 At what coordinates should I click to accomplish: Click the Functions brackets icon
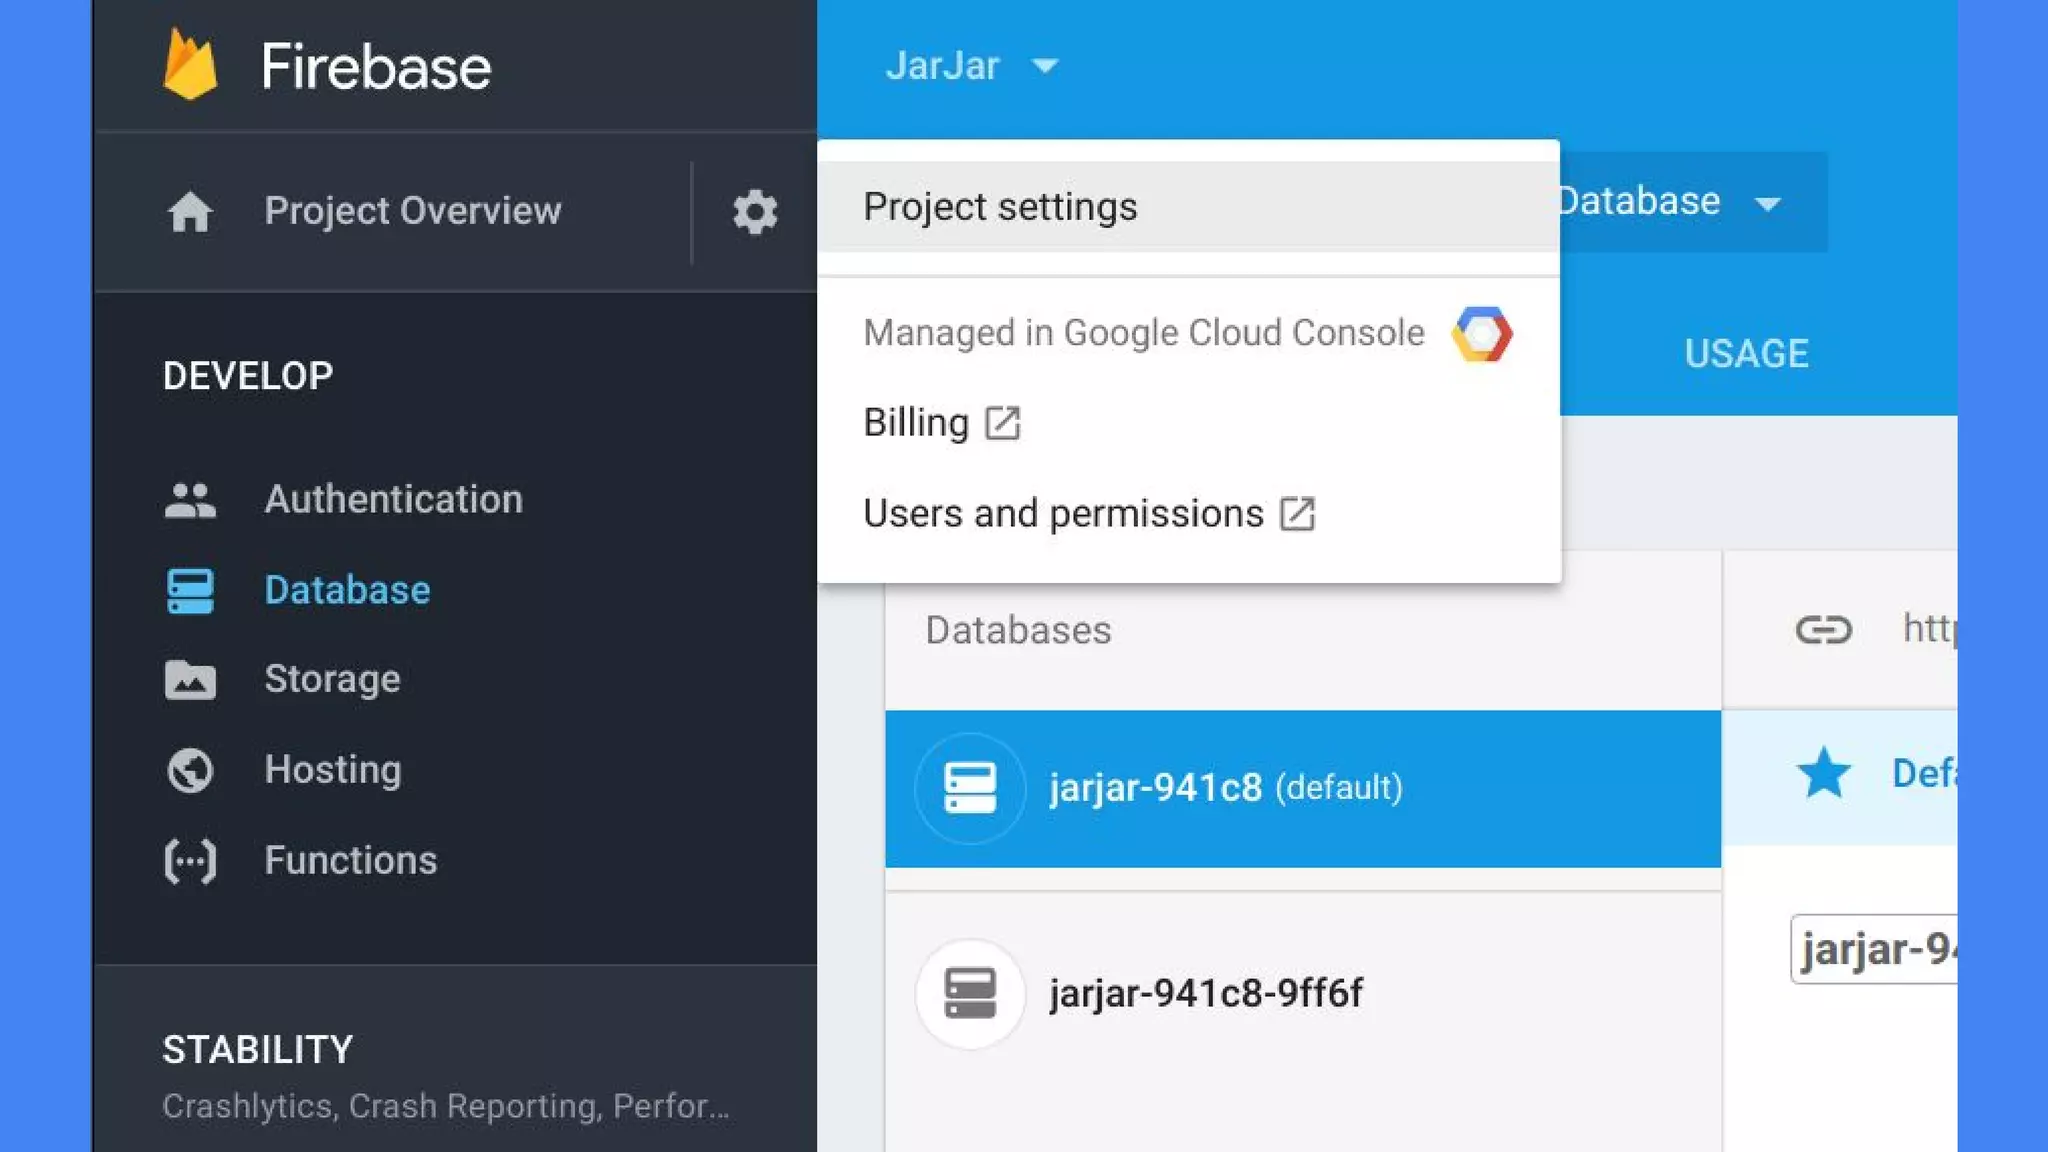pos(190,861)
